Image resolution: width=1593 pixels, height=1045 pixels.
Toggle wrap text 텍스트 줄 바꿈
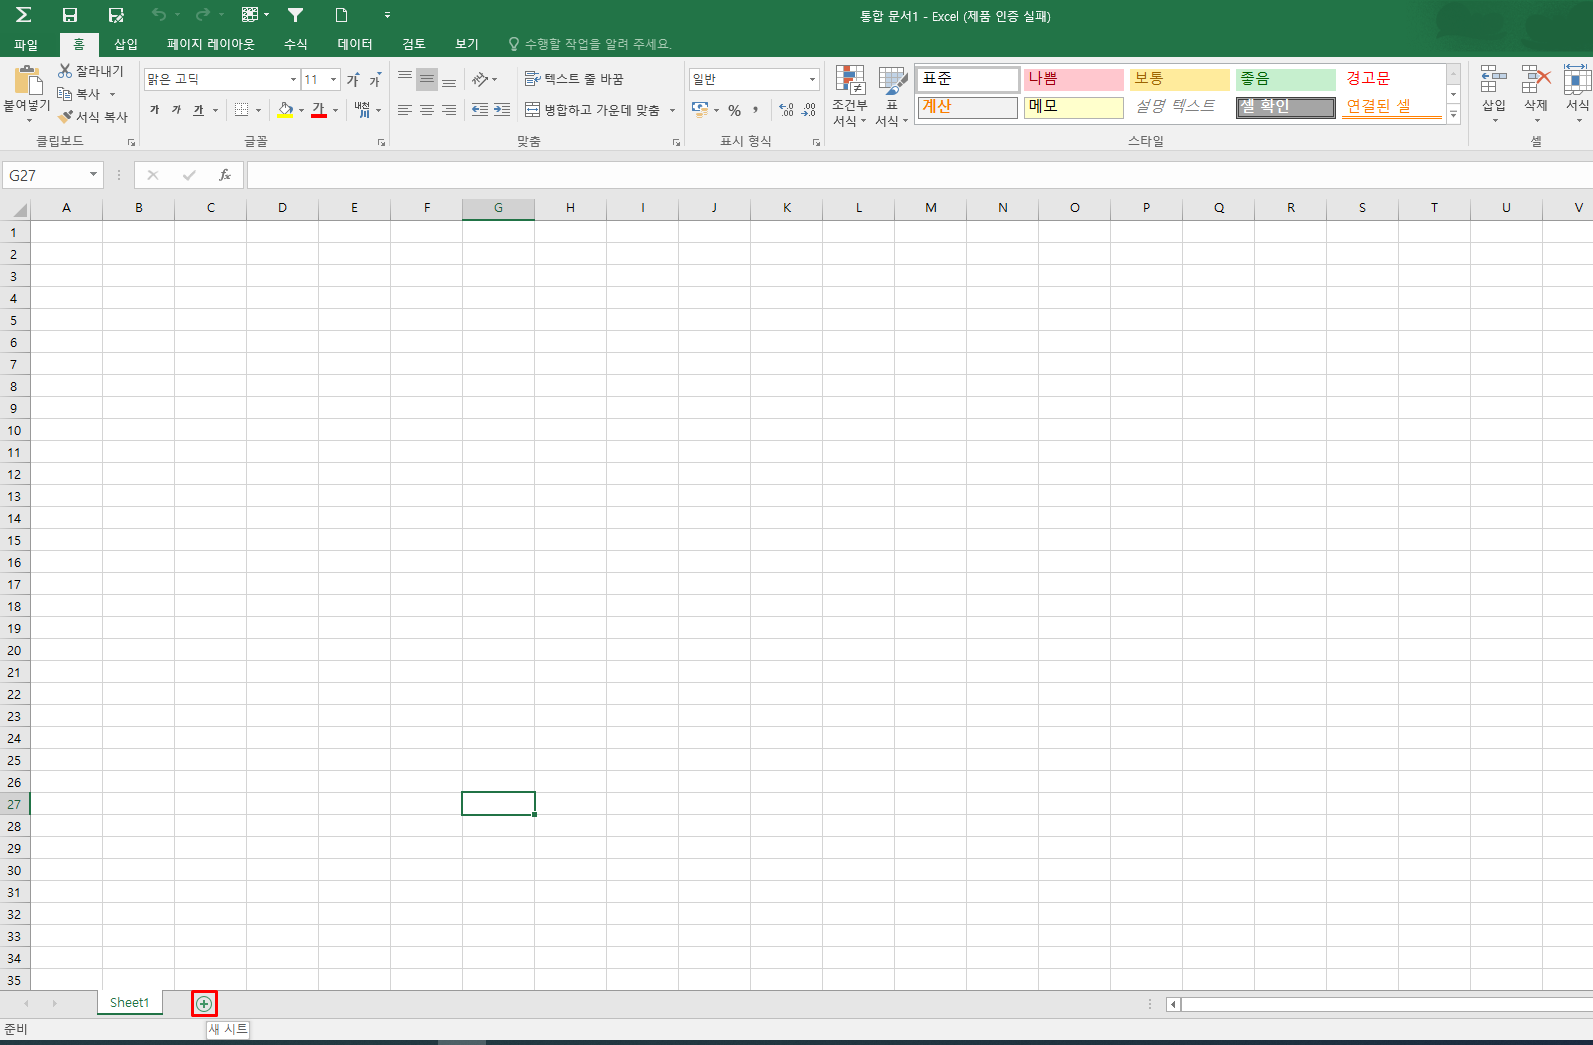pos(574,79)
